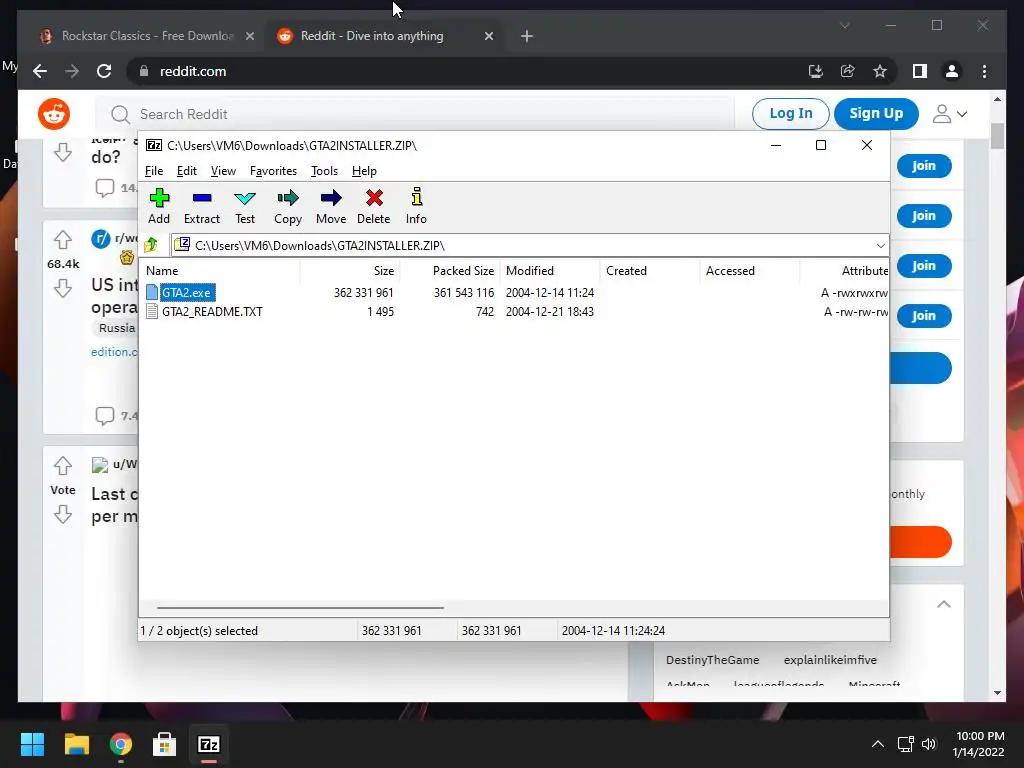Viewport: 1024px width, 768px height.
Task: Bookmark this page with the star icon
Action: click(880, 71)
